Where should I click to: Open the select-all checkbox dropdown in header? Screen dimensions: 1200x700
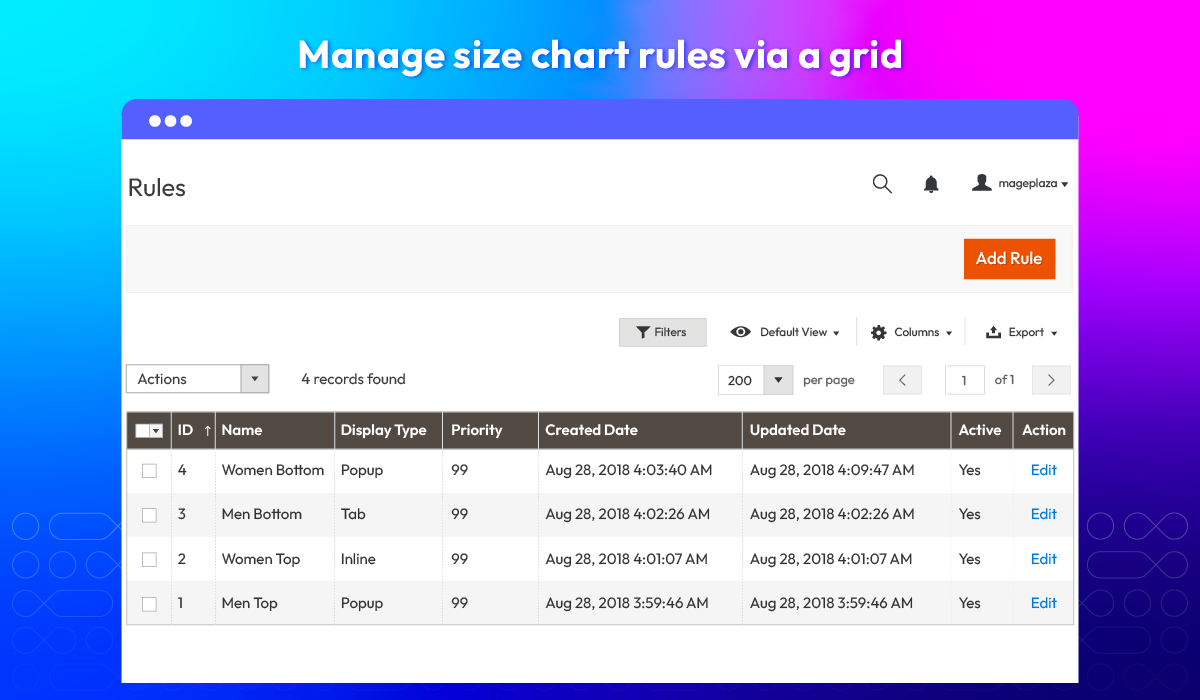pyautogui.click(x=156, y=431)
